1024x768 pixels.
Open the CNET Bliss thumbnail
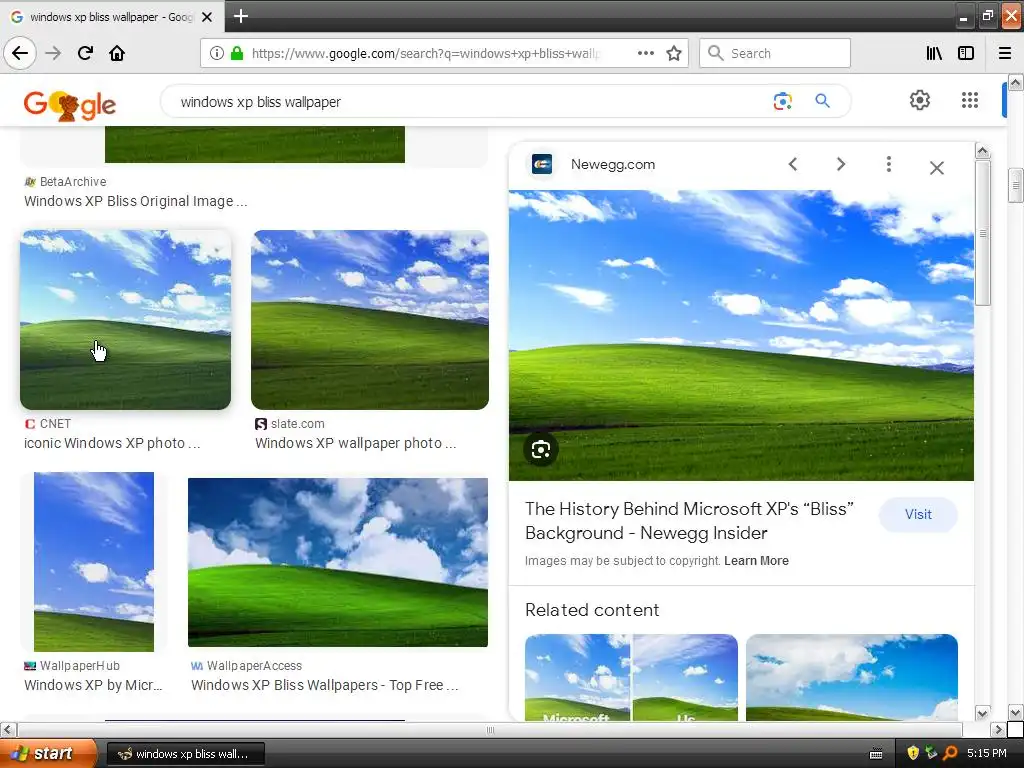tap(125, 320)
